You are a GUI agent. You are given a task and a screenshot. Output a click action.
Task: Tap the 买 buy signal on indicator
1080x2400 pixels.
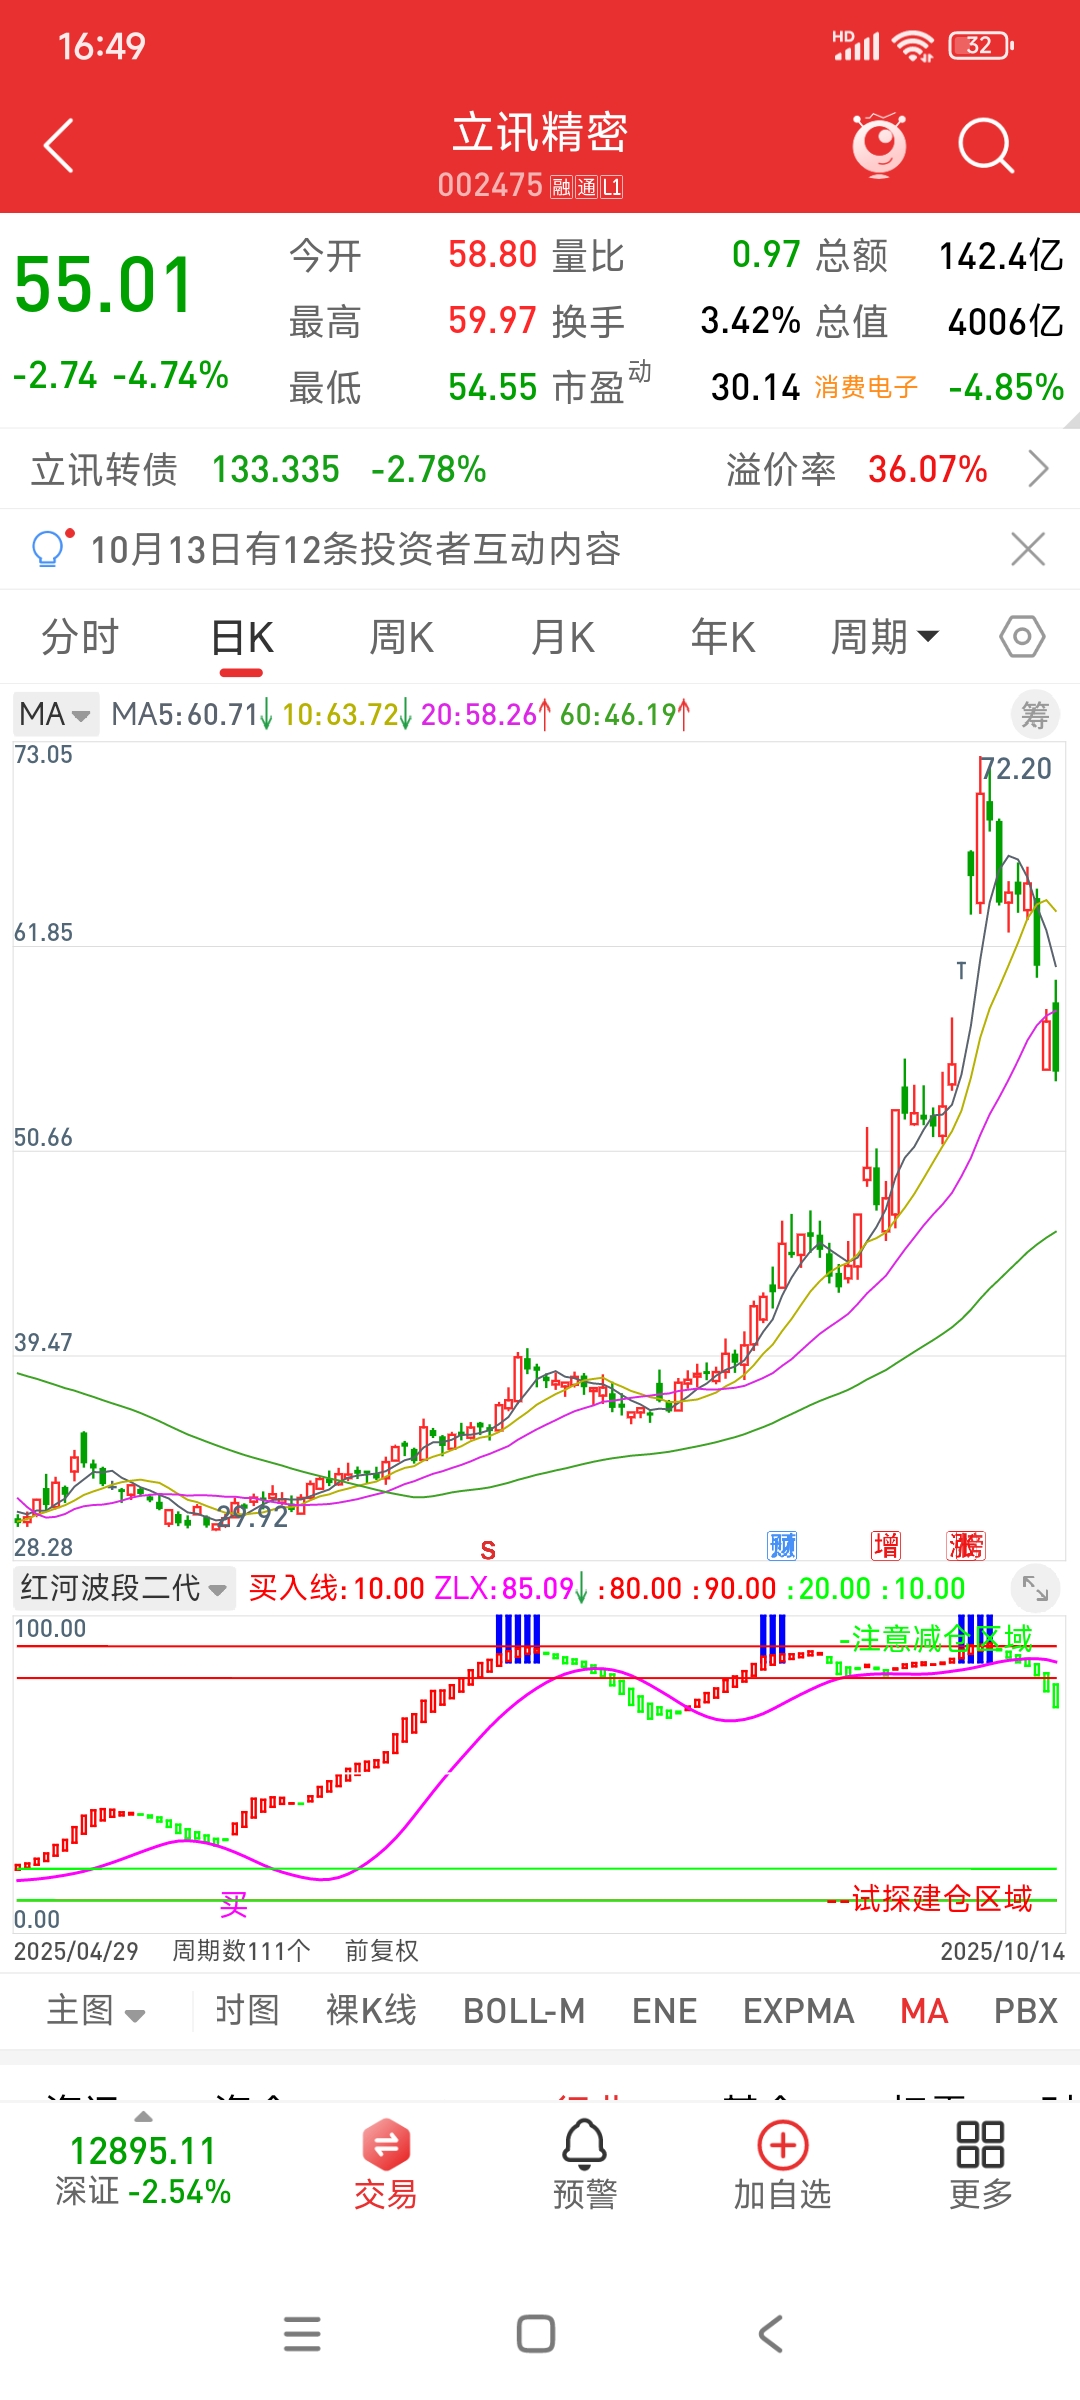(234, 1905)
